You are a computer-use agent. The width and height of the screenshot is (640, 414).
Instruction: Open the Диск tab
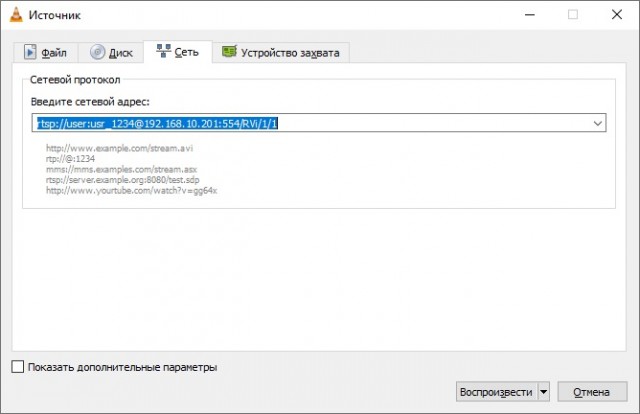point(111,53)
